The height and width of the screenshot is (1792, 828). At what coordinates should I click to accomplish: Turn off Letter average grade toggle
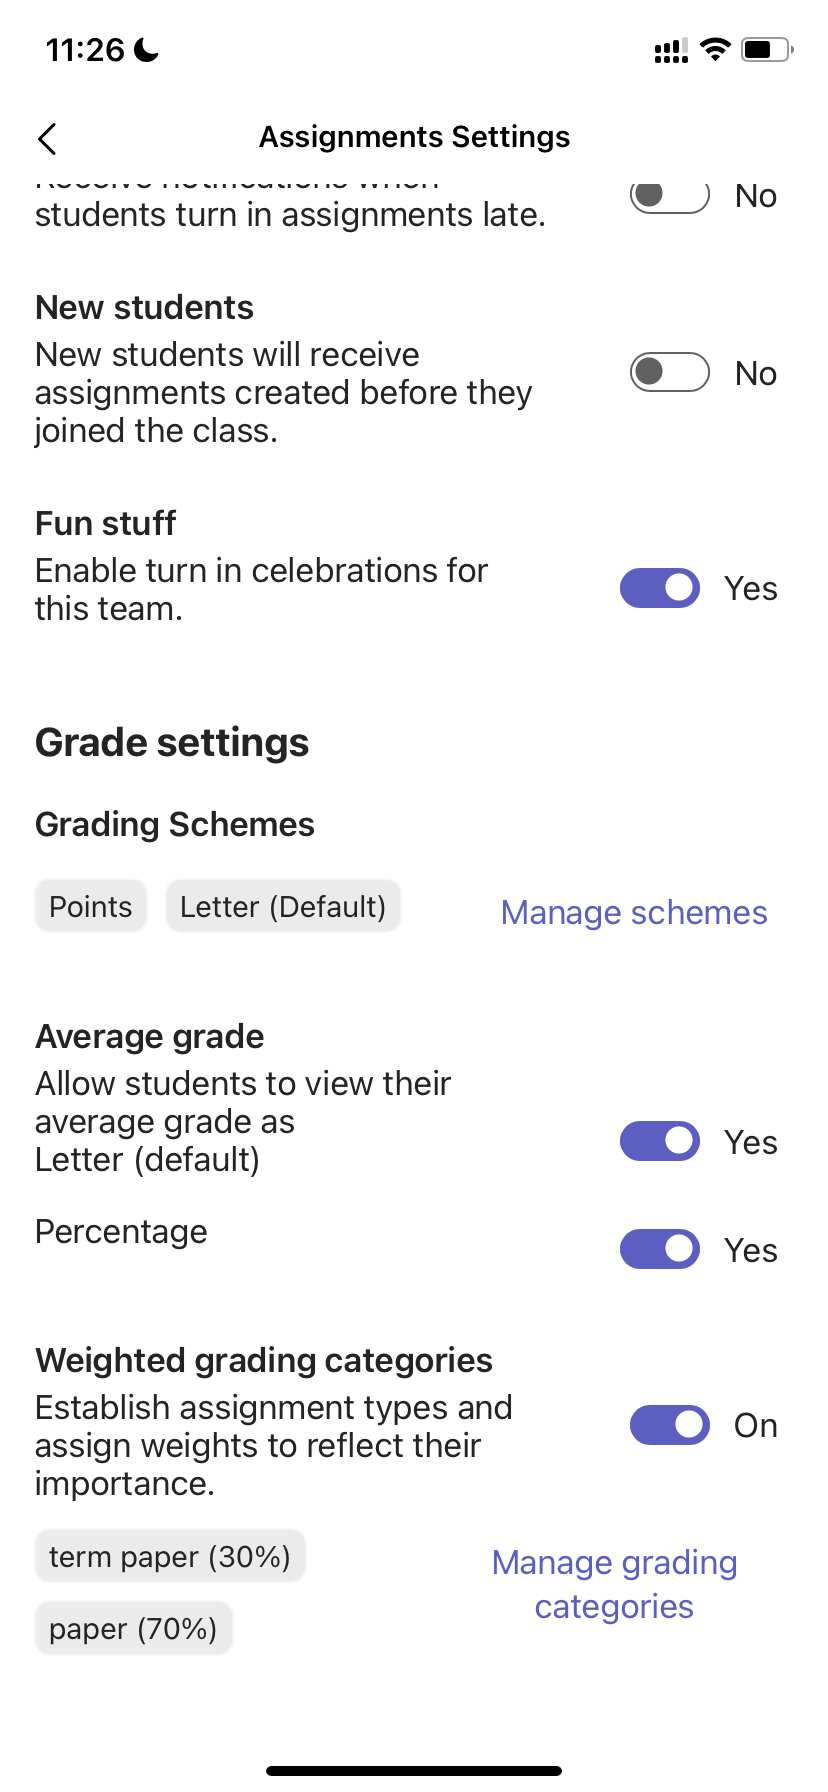point(660,1141)
